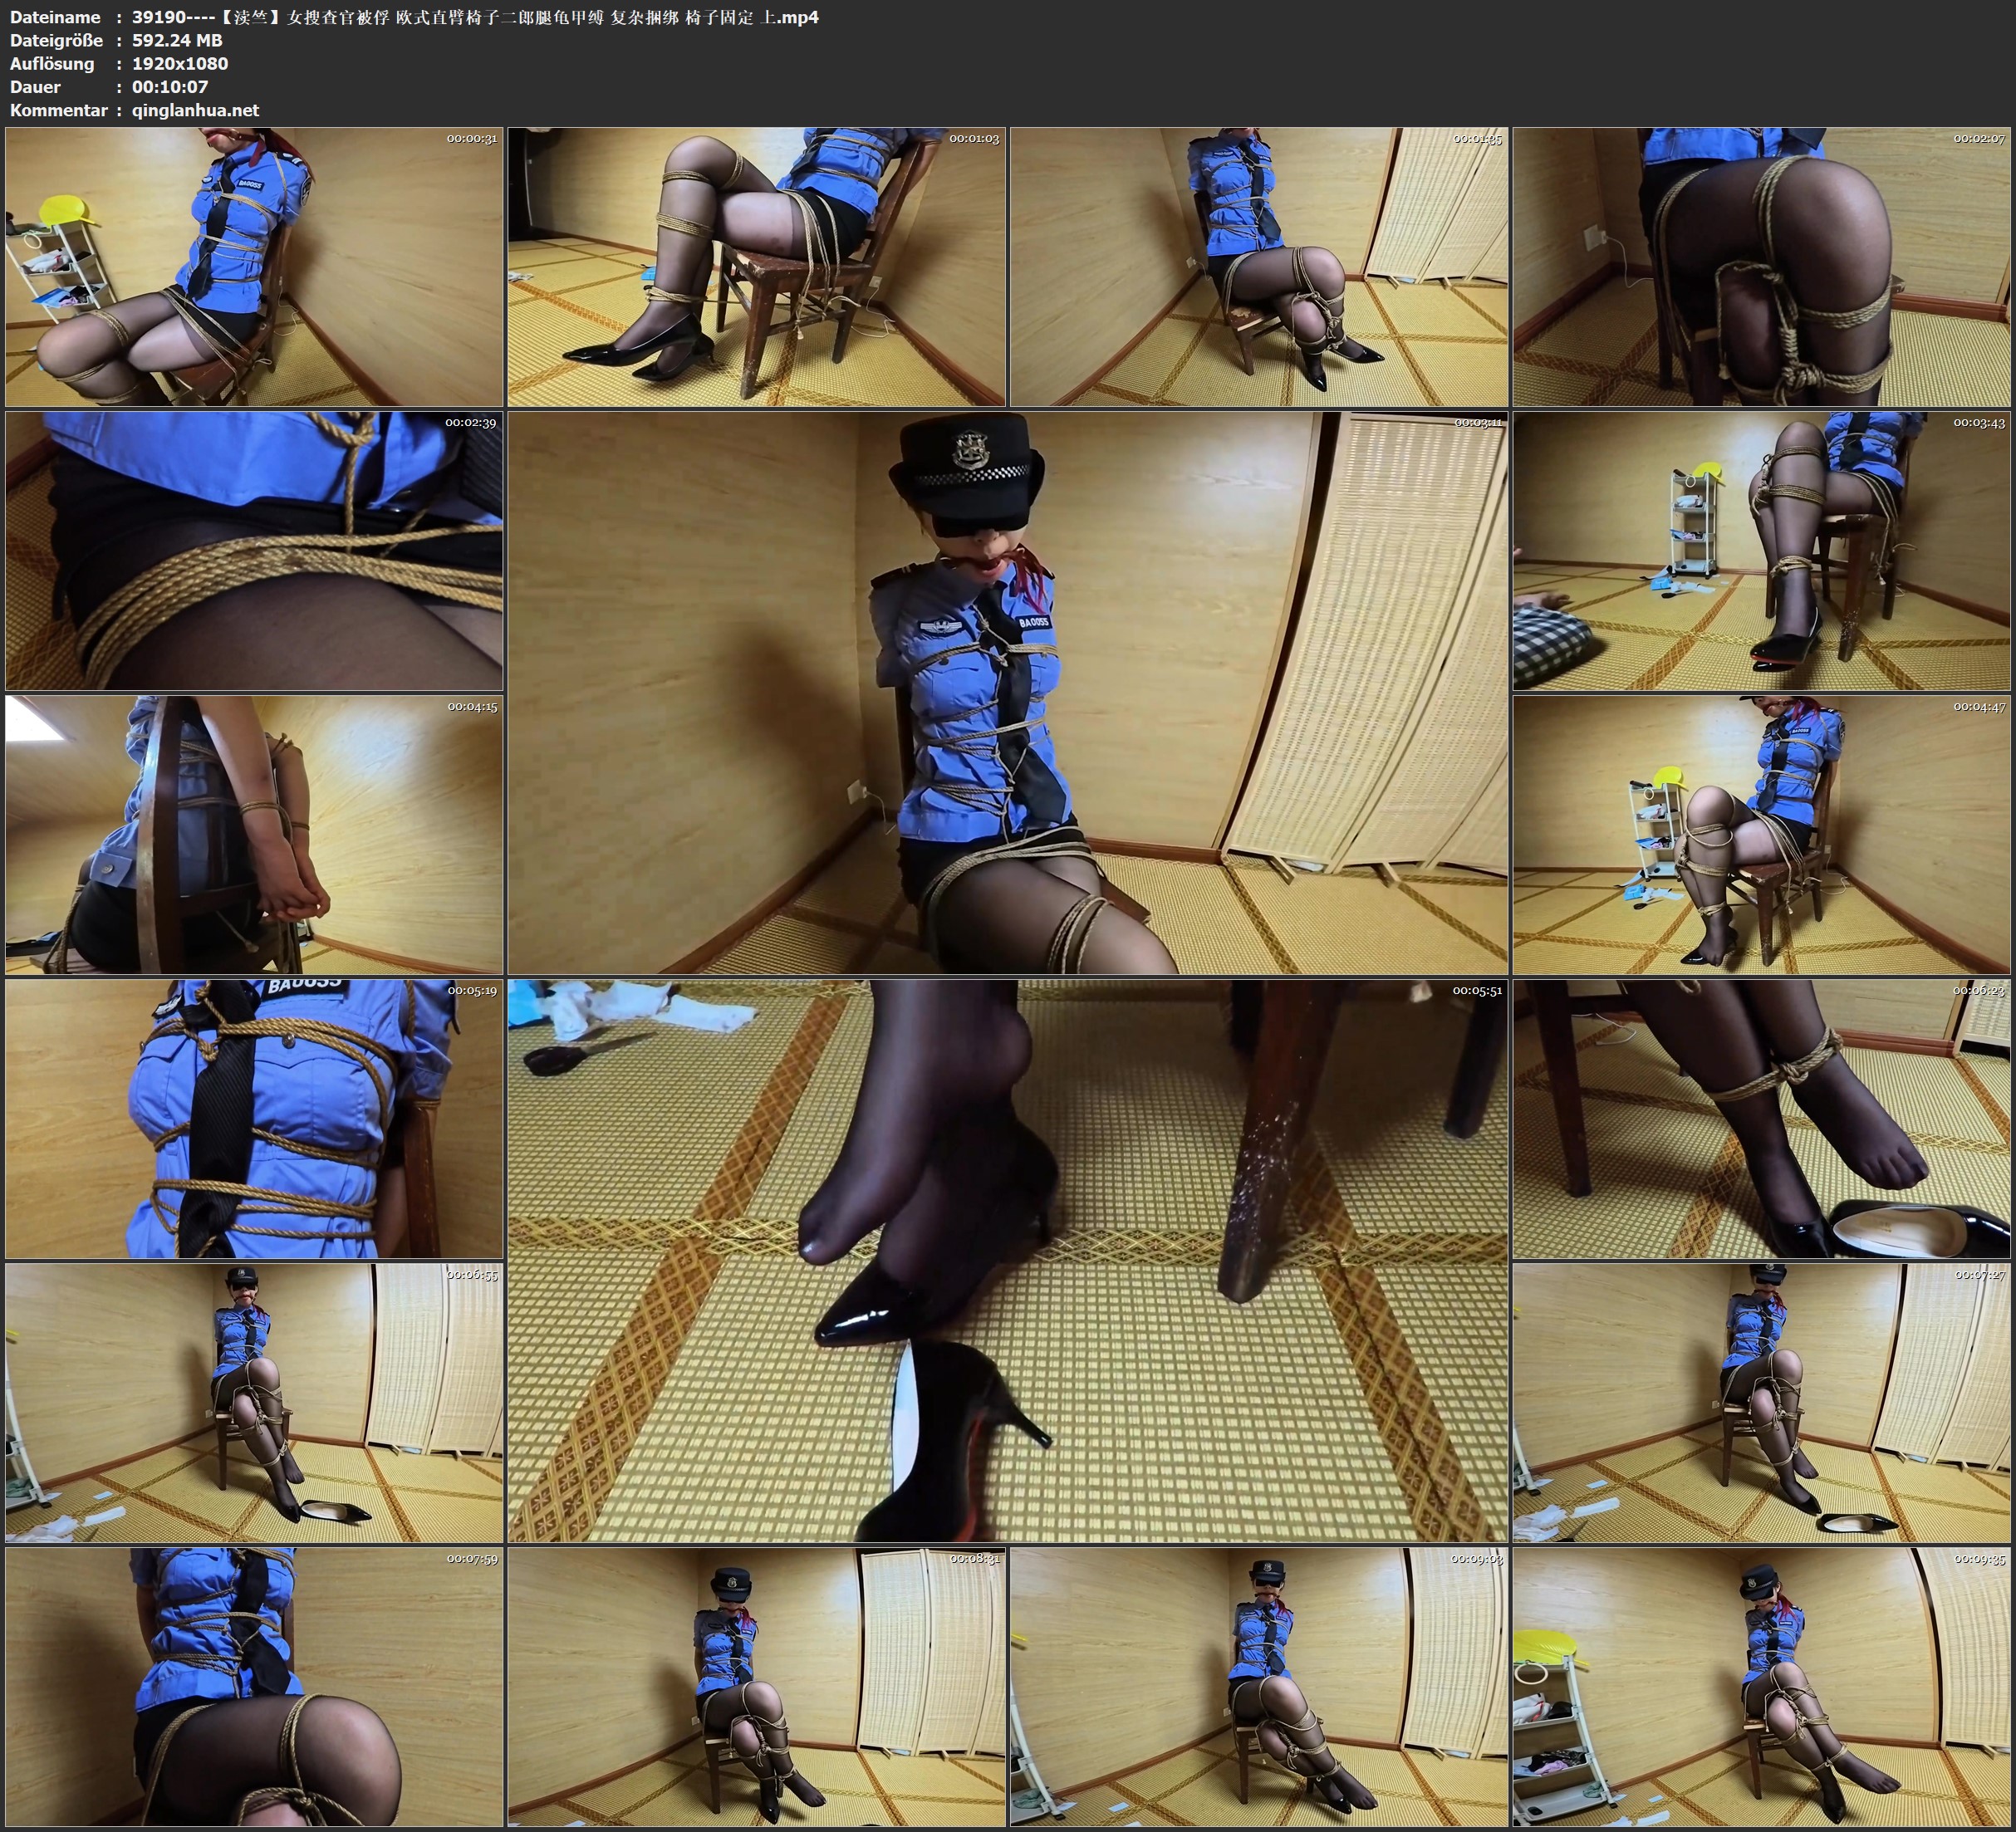Click the 00:02:07 frame thumbnail

point(1761,267)
